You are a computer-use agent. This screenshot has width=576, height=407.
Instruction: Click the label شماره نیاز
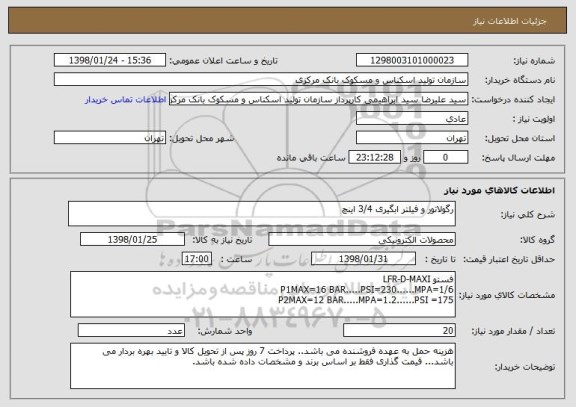coord(534,61)
